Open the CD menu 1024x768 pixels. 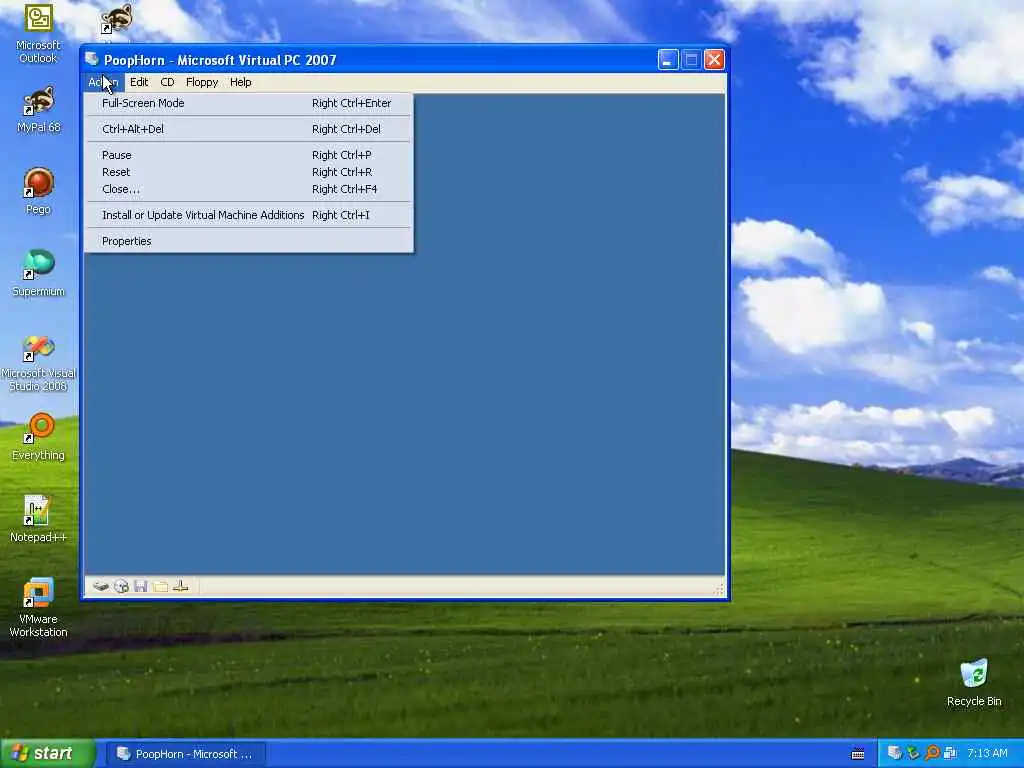167,82
